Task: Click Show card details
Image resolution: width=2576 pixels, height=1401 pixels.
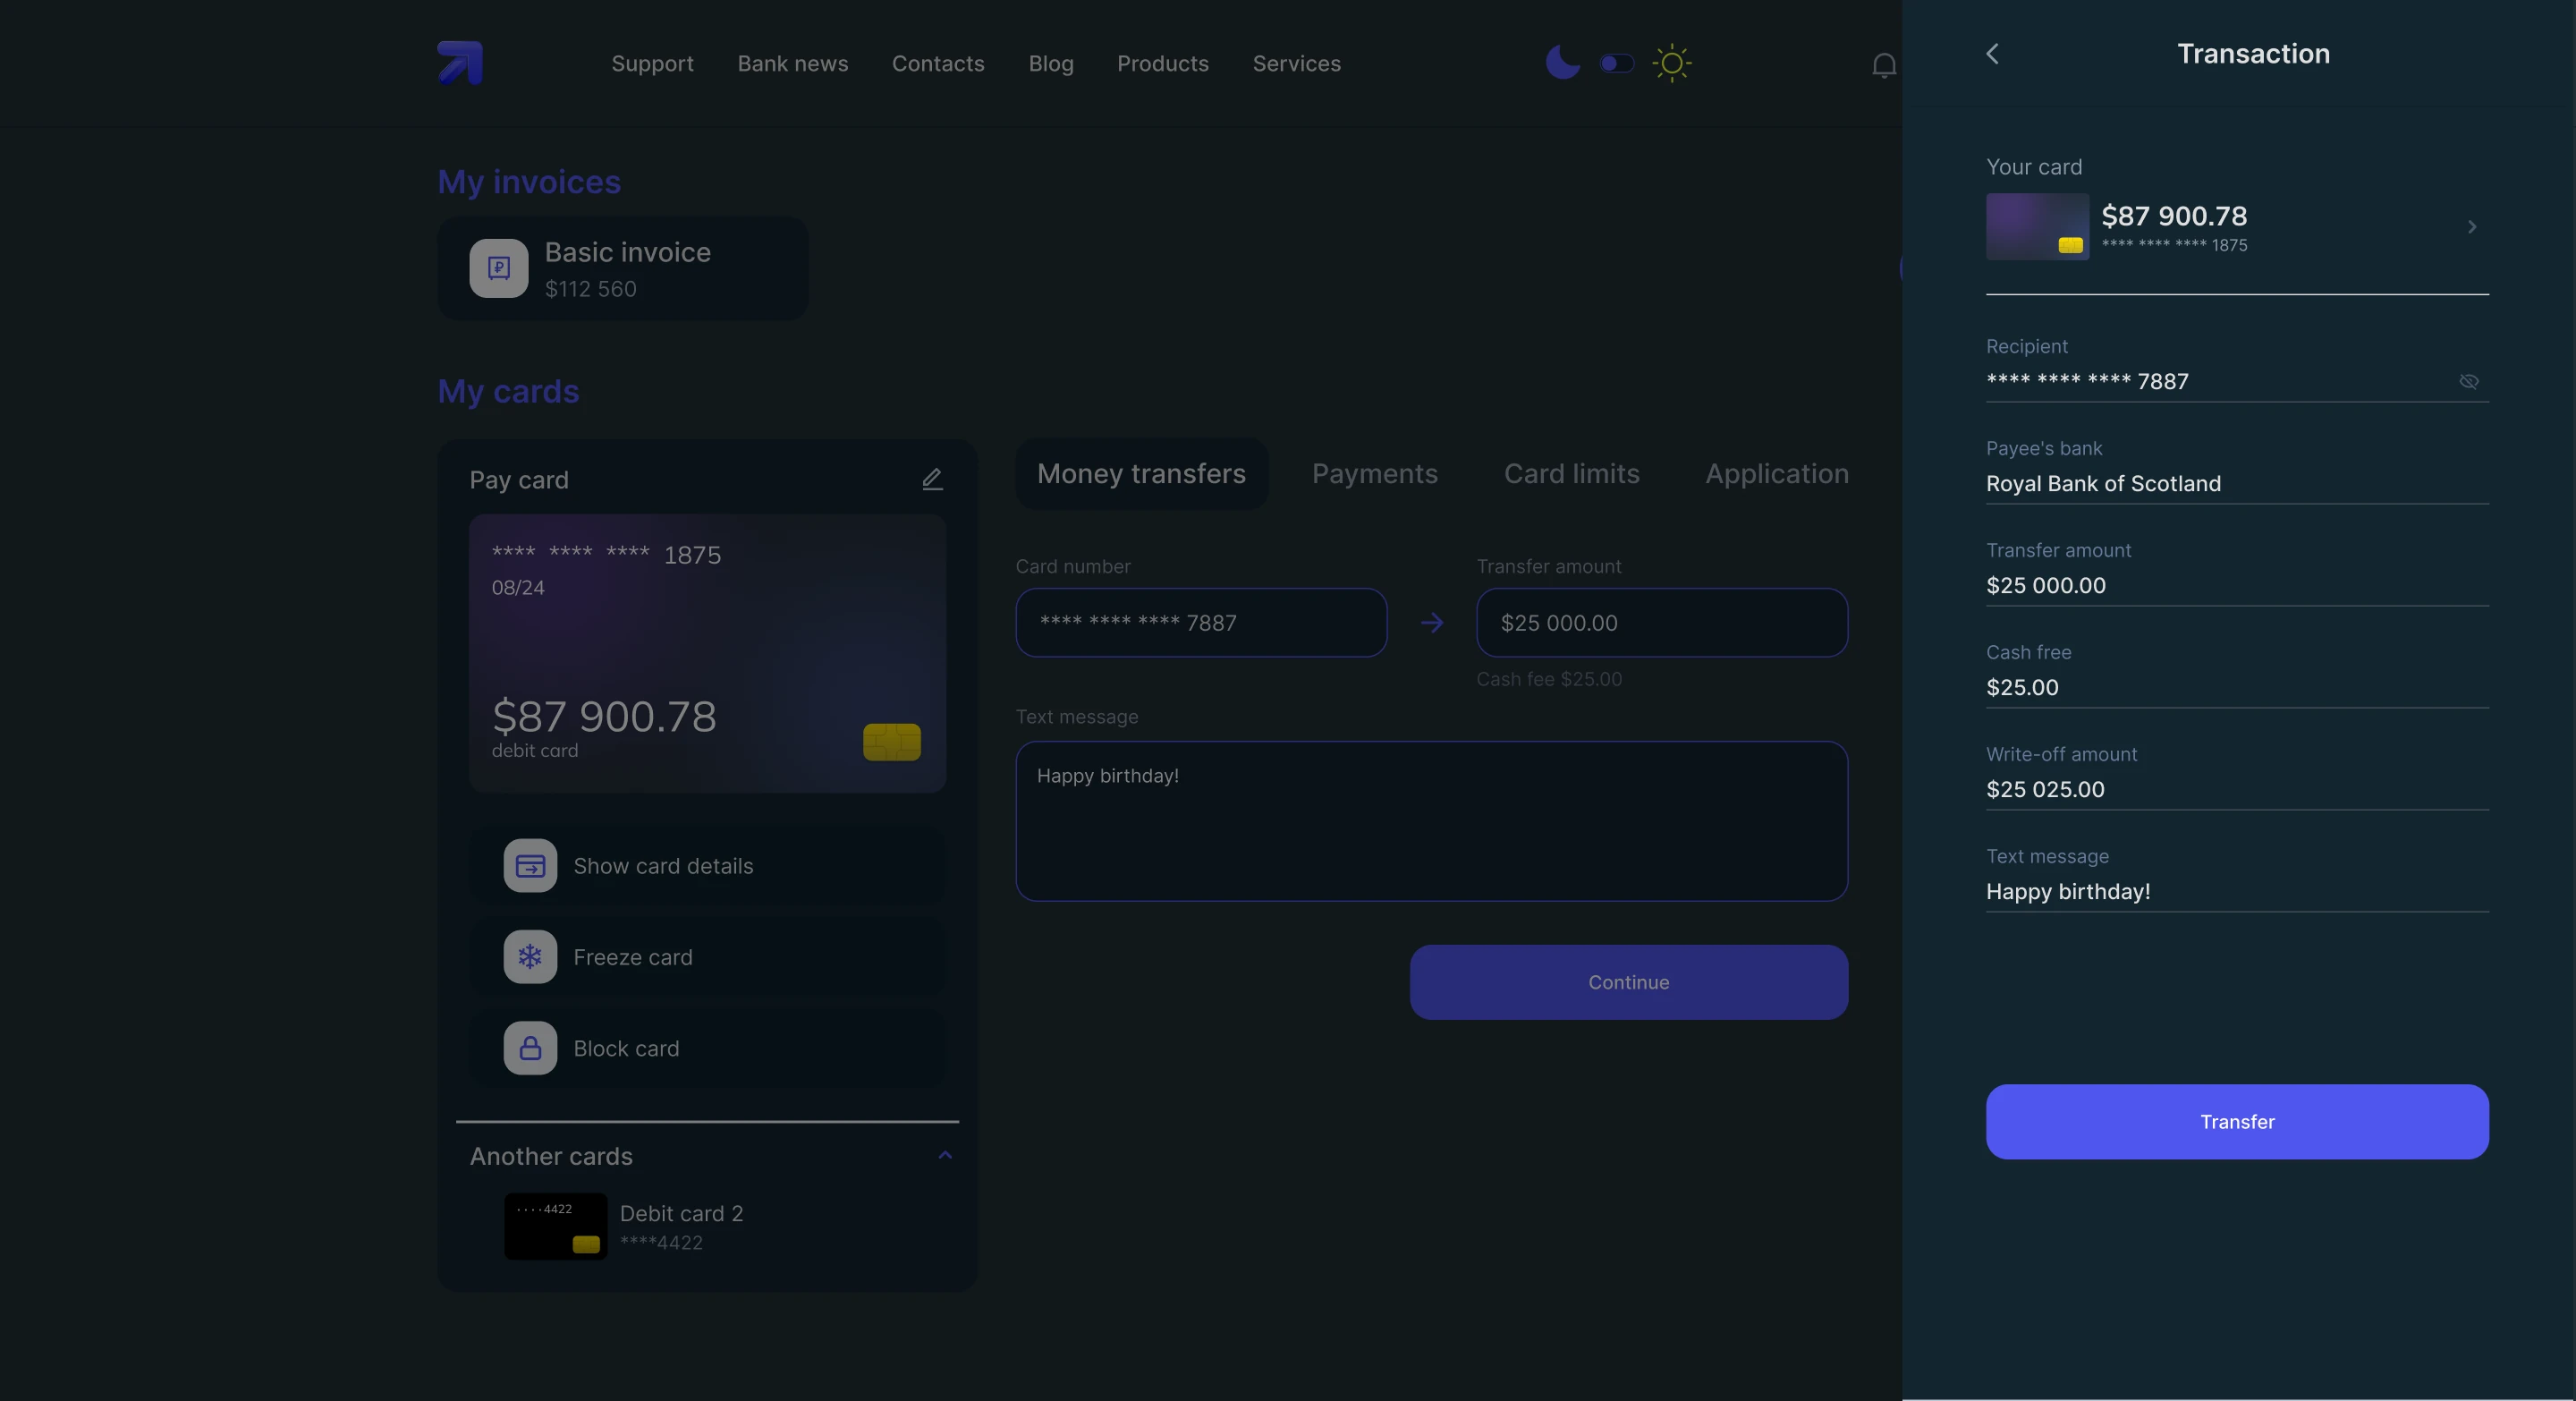Action: click(707, 866)
